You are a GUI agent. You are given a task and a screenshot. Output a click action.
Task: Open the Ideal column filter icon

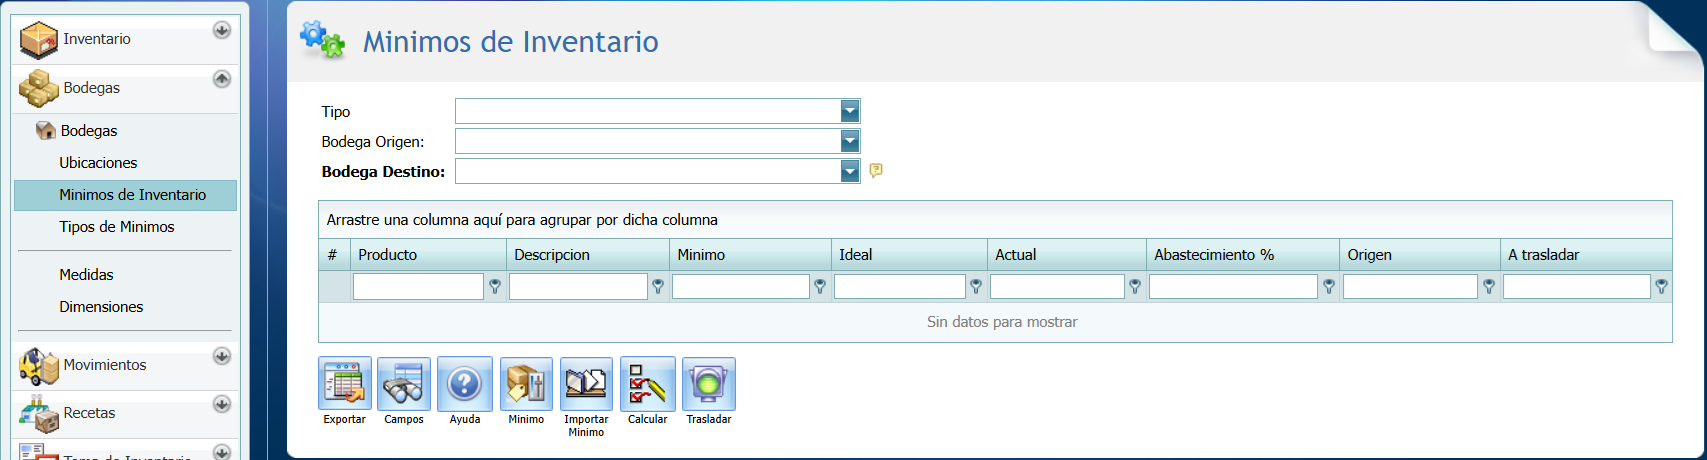click(x=976, y=287)
